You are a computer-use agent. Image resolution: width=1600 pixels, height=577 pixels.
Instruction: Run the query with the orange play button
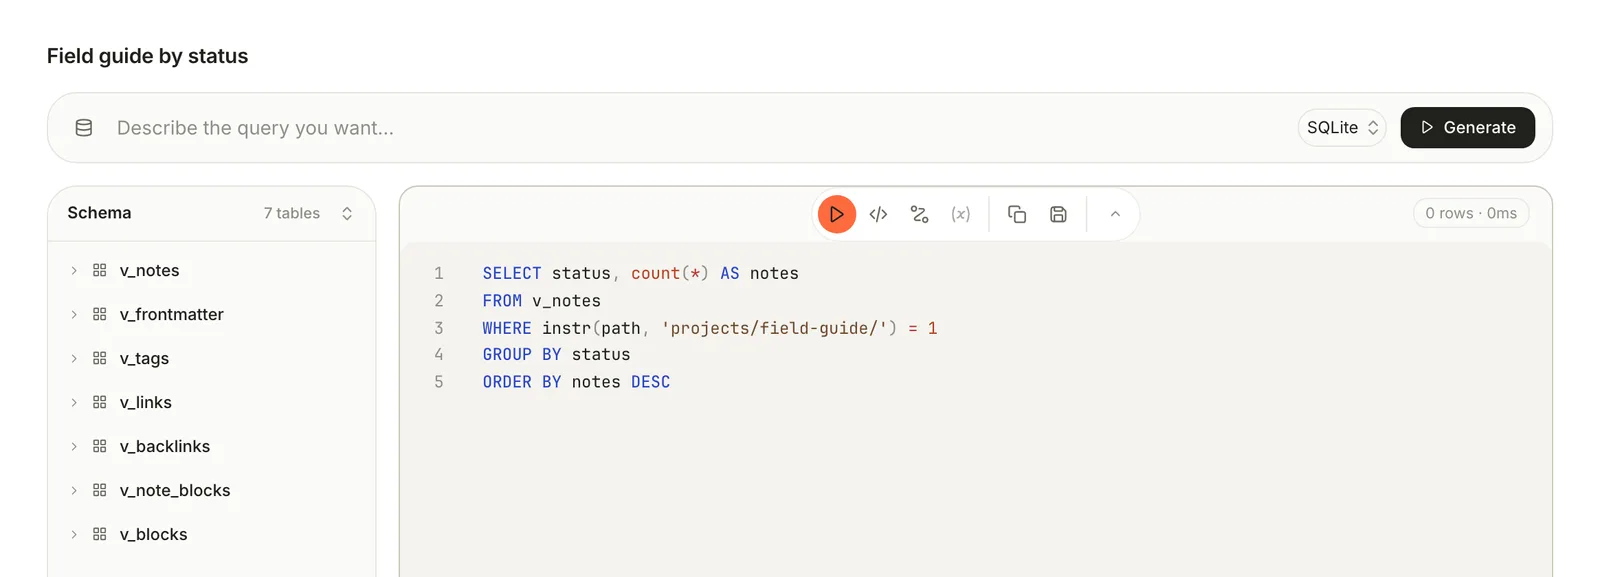tap(837, 214)
